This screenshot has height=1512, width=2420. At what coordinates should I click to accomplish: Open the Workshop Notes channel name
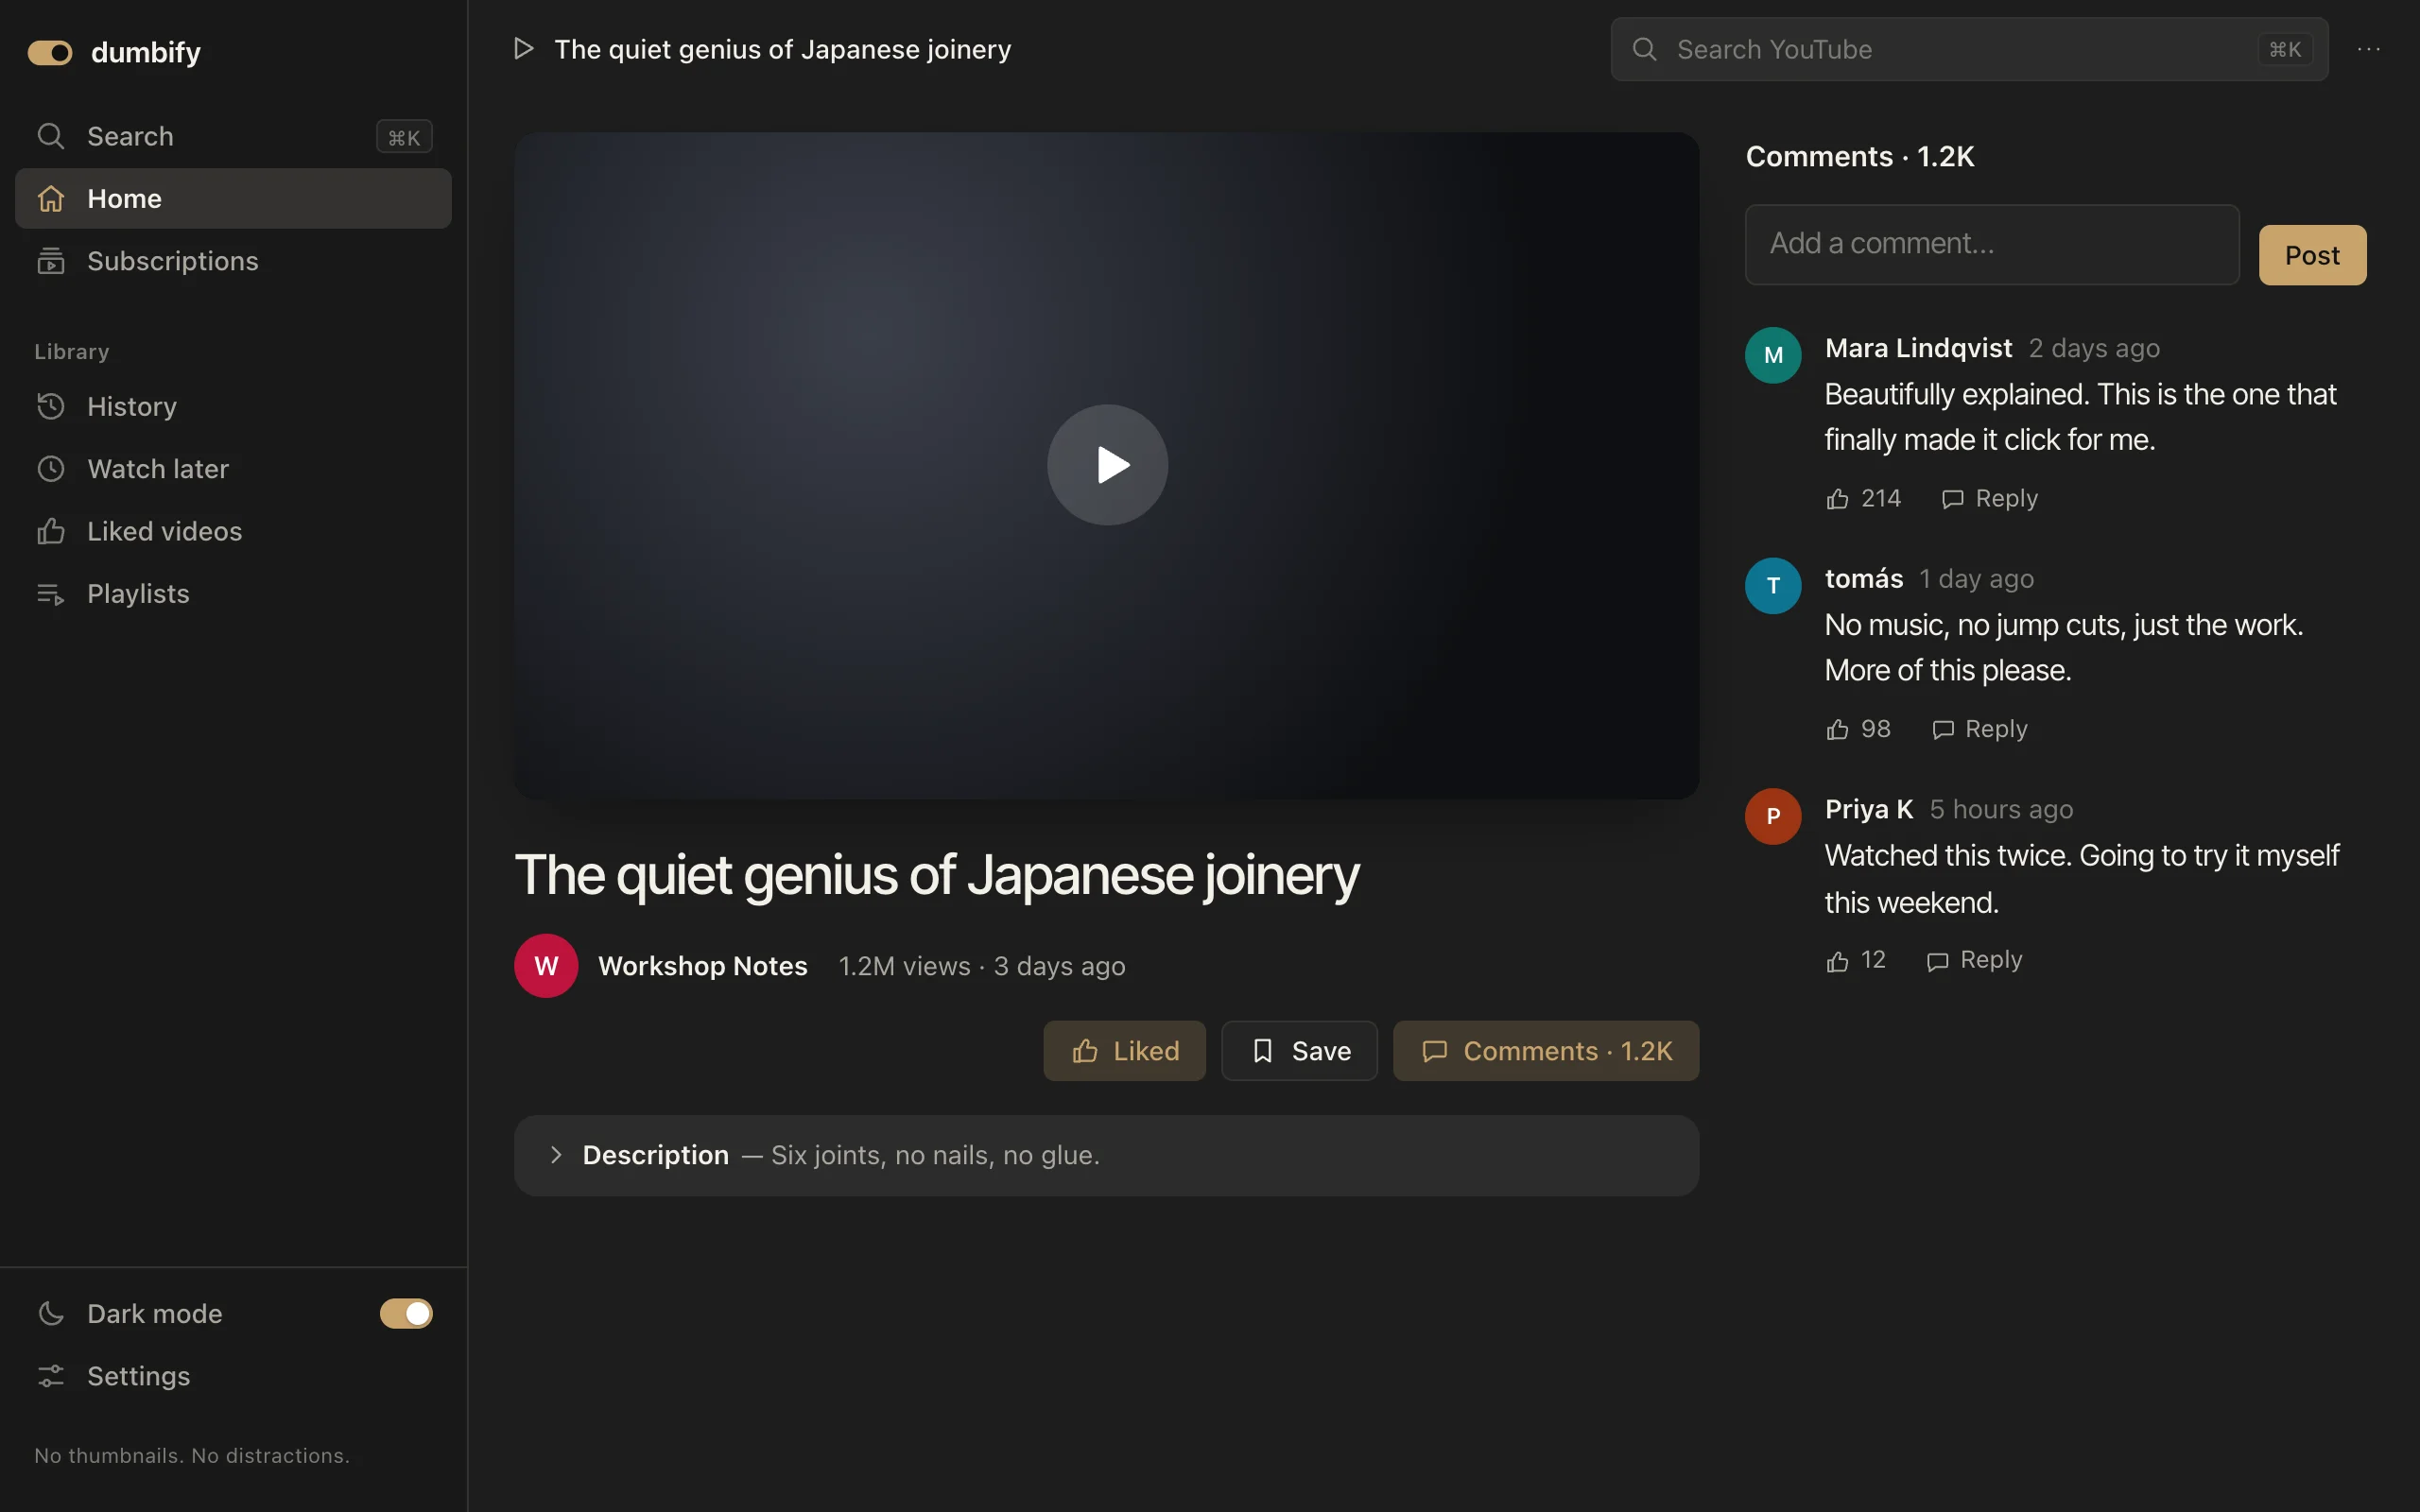(703, 966)
